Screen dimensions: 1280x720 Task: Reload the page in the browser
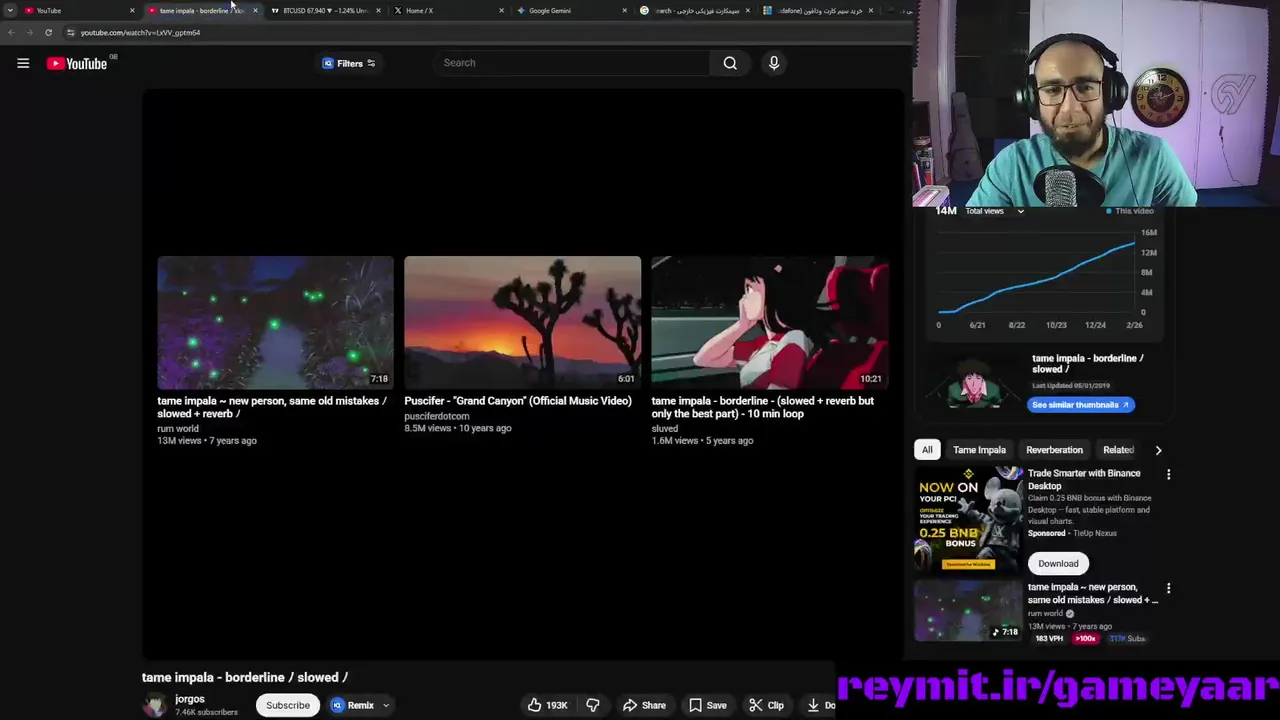tap(48, 32)
